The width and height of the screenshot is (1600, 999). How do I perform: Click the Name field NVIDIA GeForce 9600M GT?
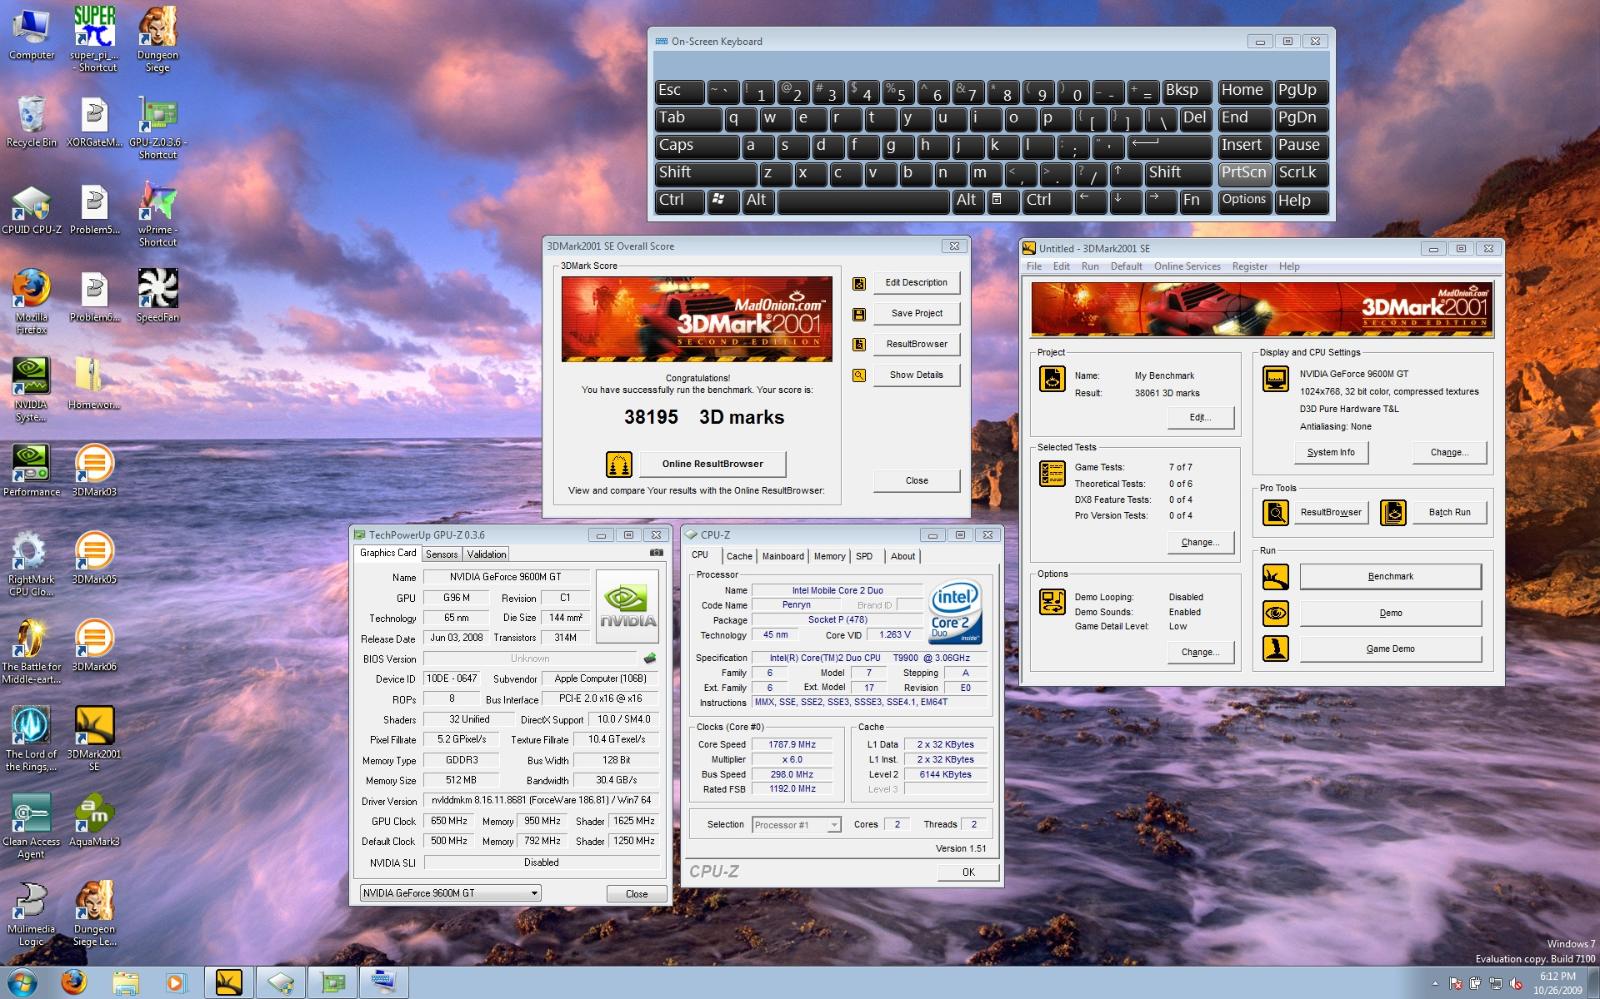pyautogui.click(x=505, y=577)
